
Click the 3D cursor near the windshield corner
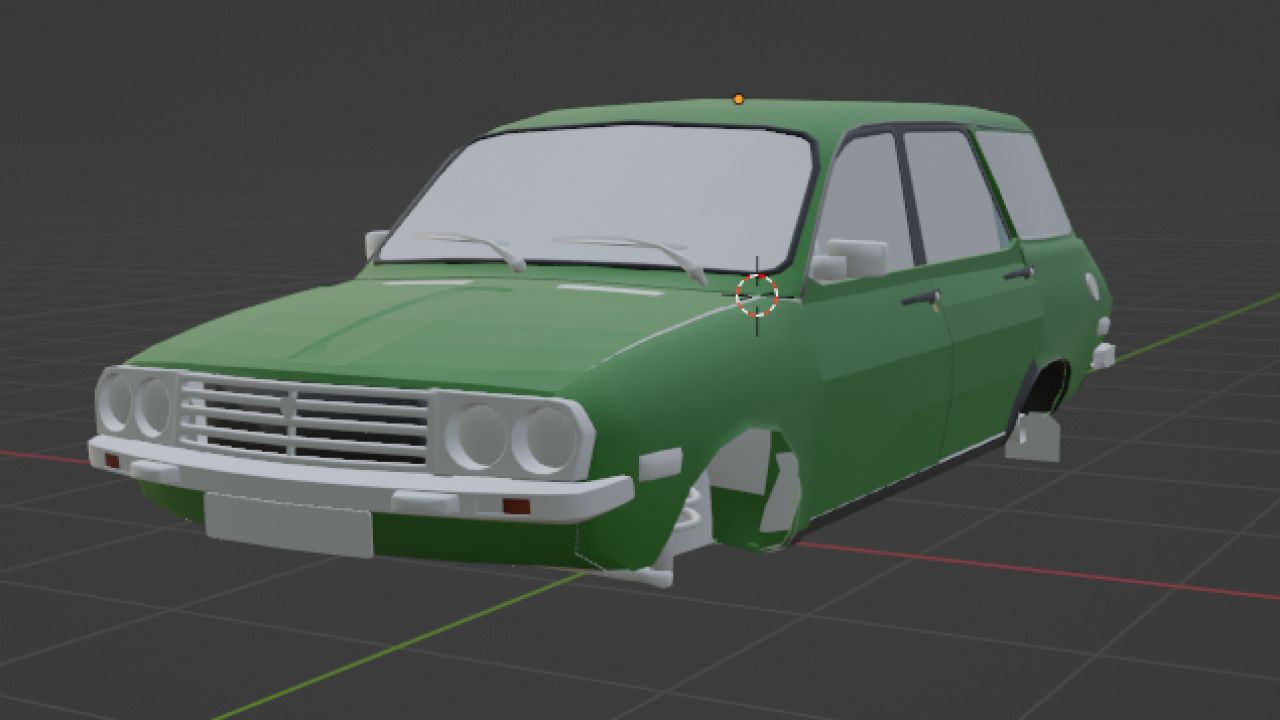[757, 295]
